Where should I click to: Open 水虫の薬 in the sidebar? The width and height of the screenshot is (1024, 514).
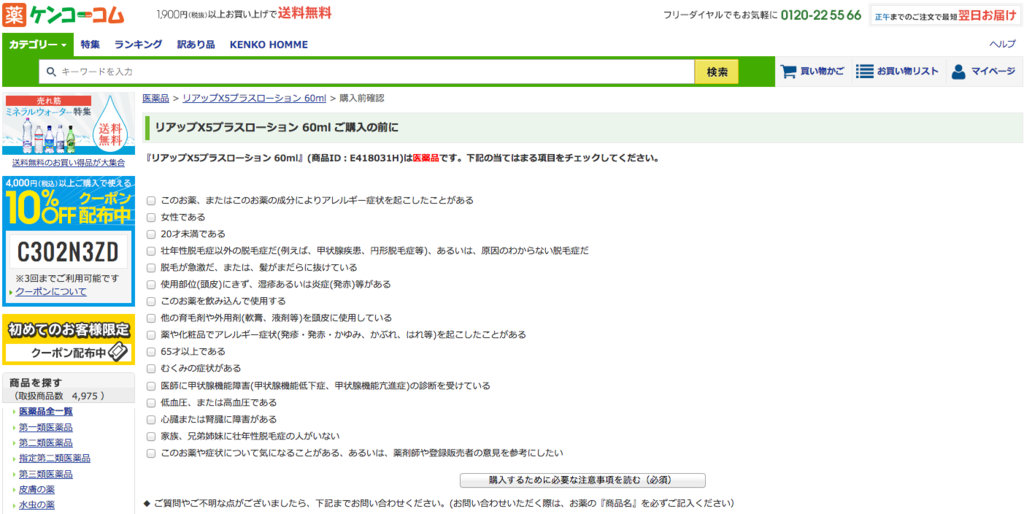point(37,506)
